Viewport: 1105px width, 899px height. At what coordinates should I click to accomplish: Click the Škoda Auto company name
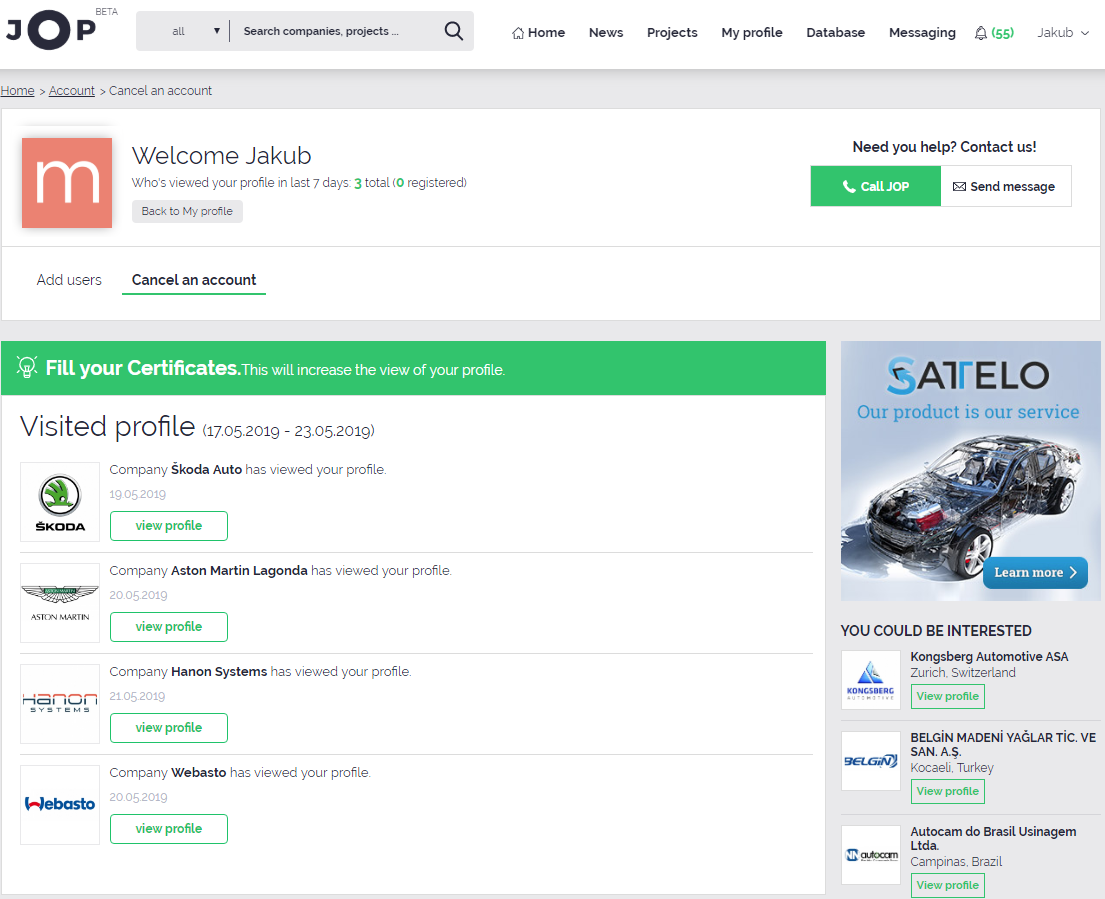coord(206,469)
